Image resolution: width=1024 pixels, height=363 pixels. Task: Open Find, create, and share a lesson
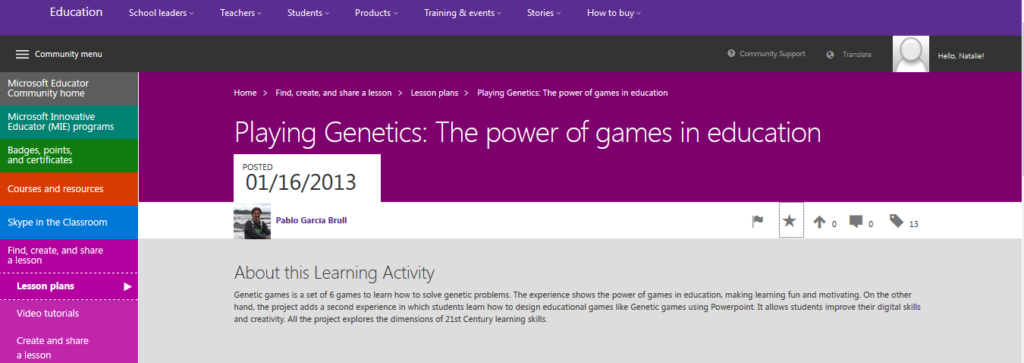pyautogui.click(x=69, y=255)
